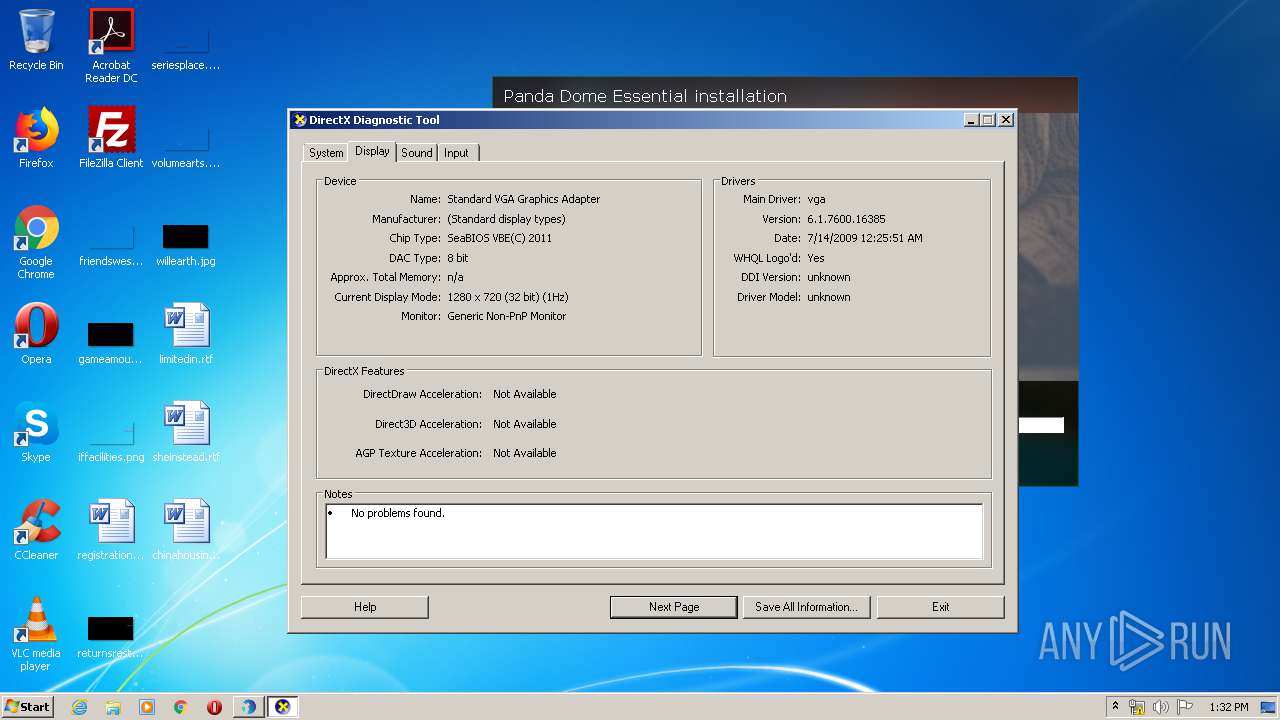Click the taskbar clock showing 1:32 PM
1280x720 pixels.
(1228, 707)
